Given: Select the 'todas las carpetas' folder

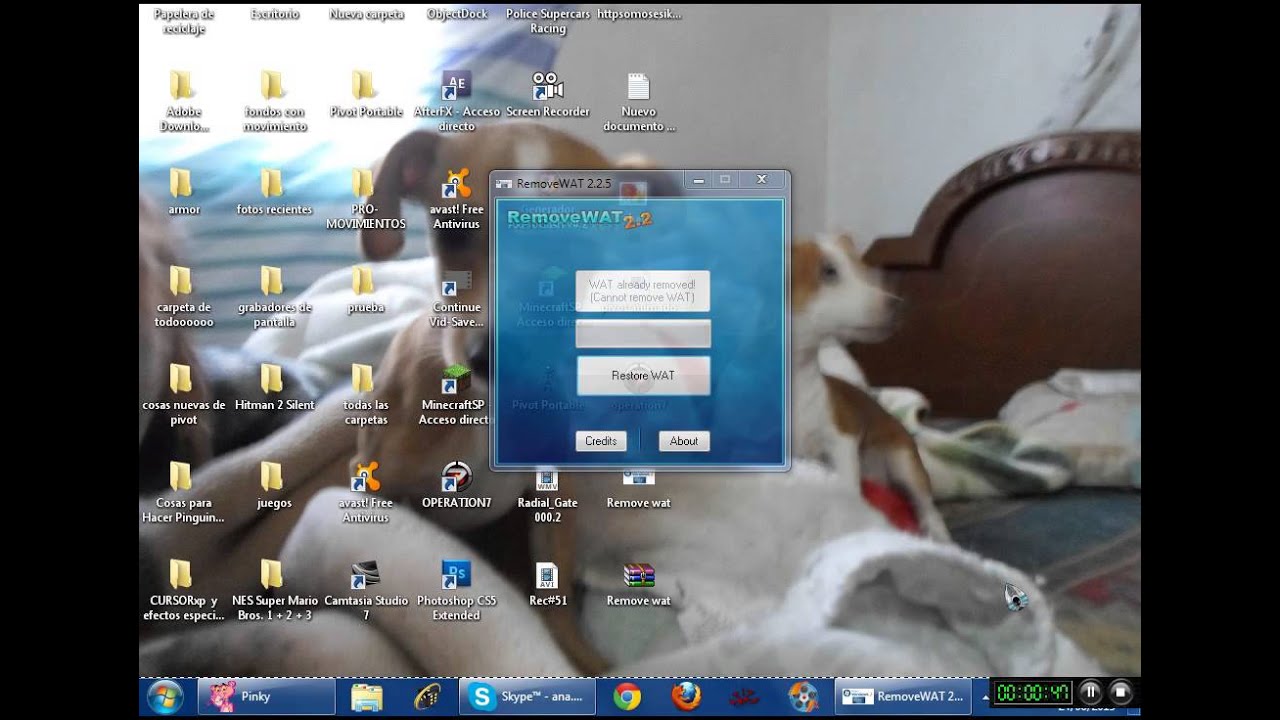Looking at the screenshot, I should [363, 379].
